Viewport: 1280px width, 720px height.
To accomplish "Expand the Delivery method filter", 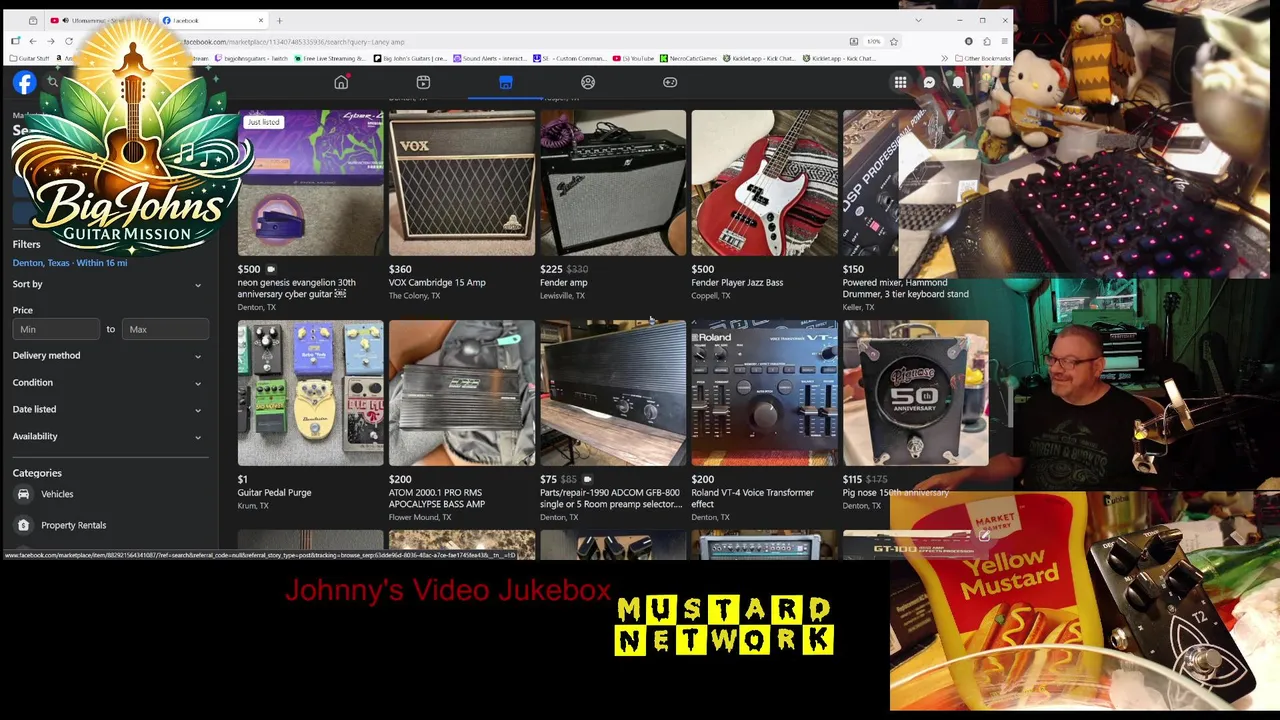I will point(108,355).
